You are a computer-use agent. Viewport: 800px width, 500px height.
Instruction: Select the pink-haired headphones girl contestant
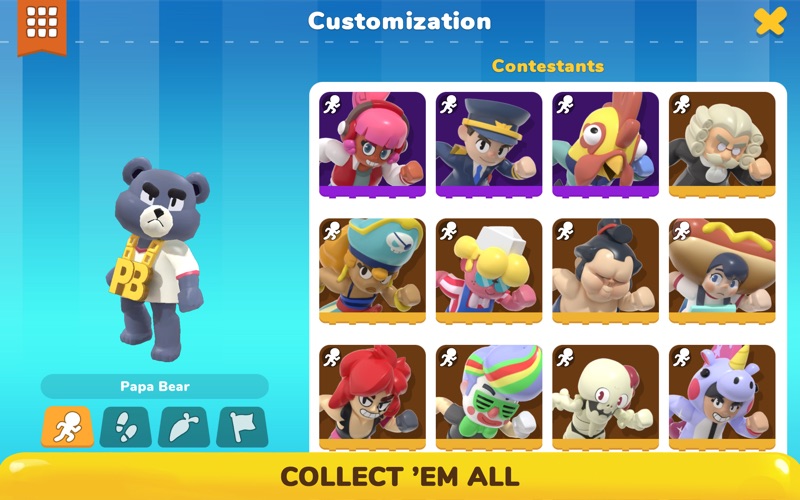(372, 144)
